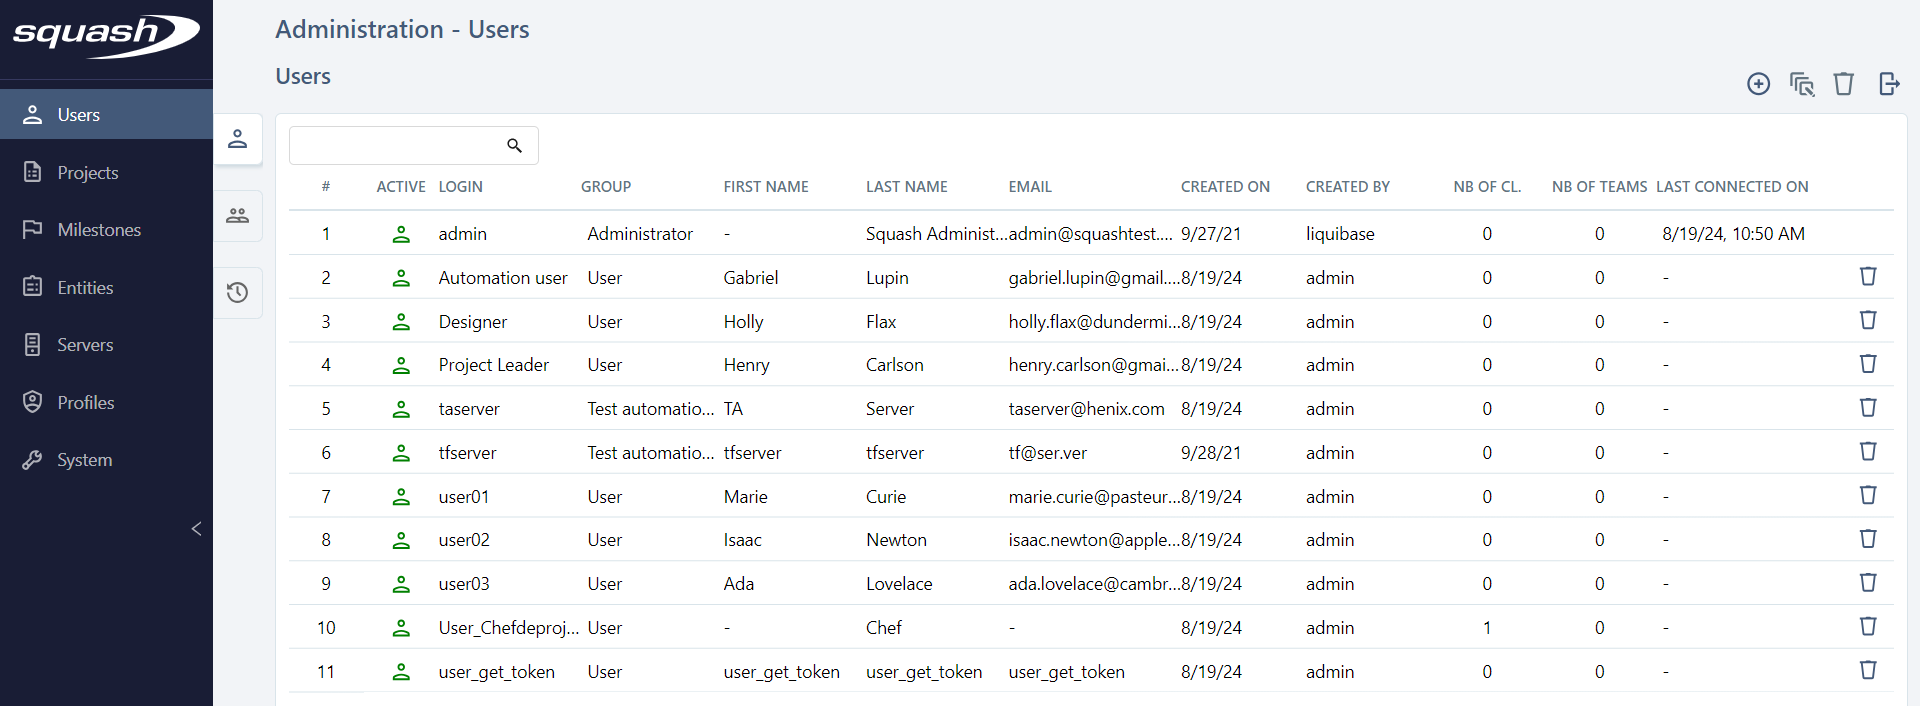The height and width of the screenshot is (706, 1920).
Task: Toggle active status for user01
Action: pyautogui.click(x=401, y=497)
